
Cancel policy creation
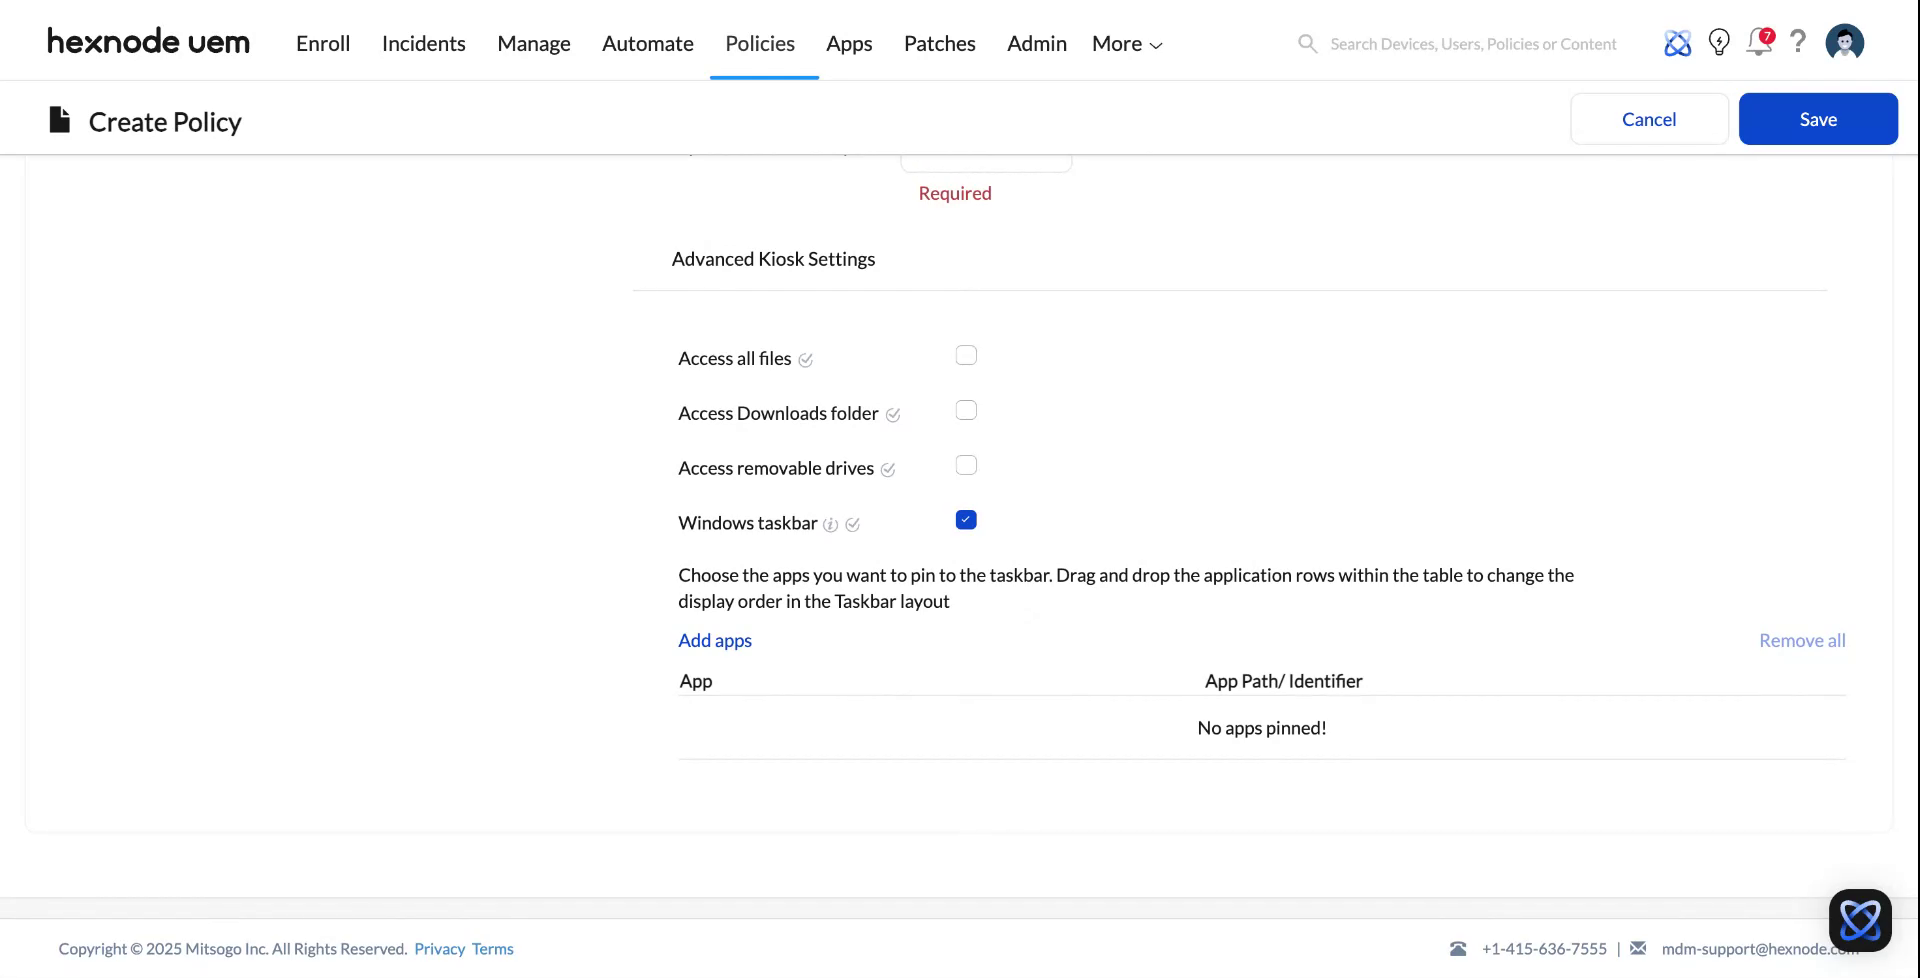coord(1649,119)
